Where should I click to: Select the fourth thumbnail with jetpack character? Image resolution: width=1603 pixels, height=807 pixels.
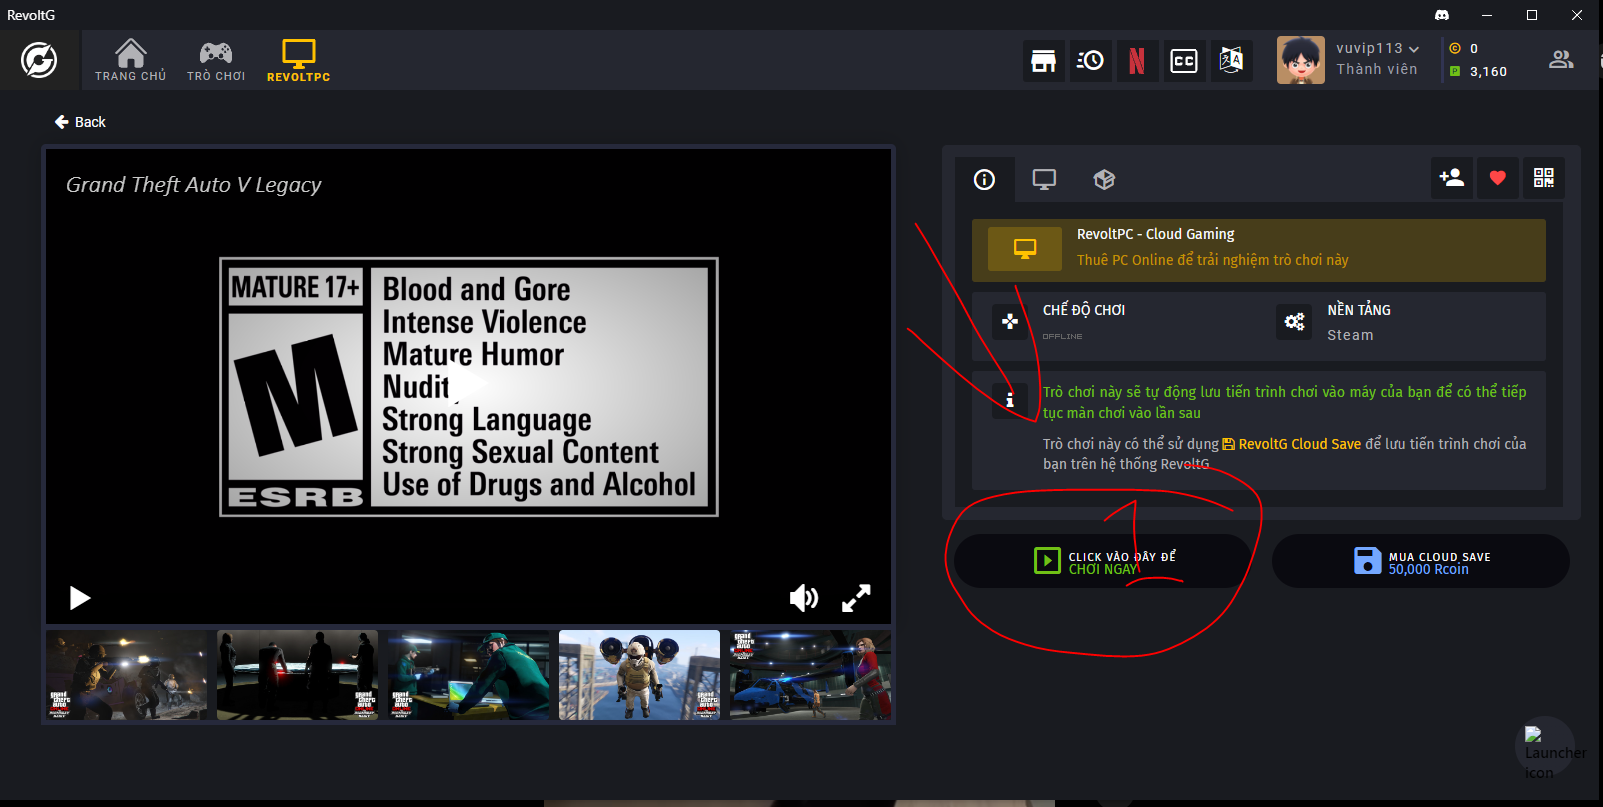pos(639,675)
